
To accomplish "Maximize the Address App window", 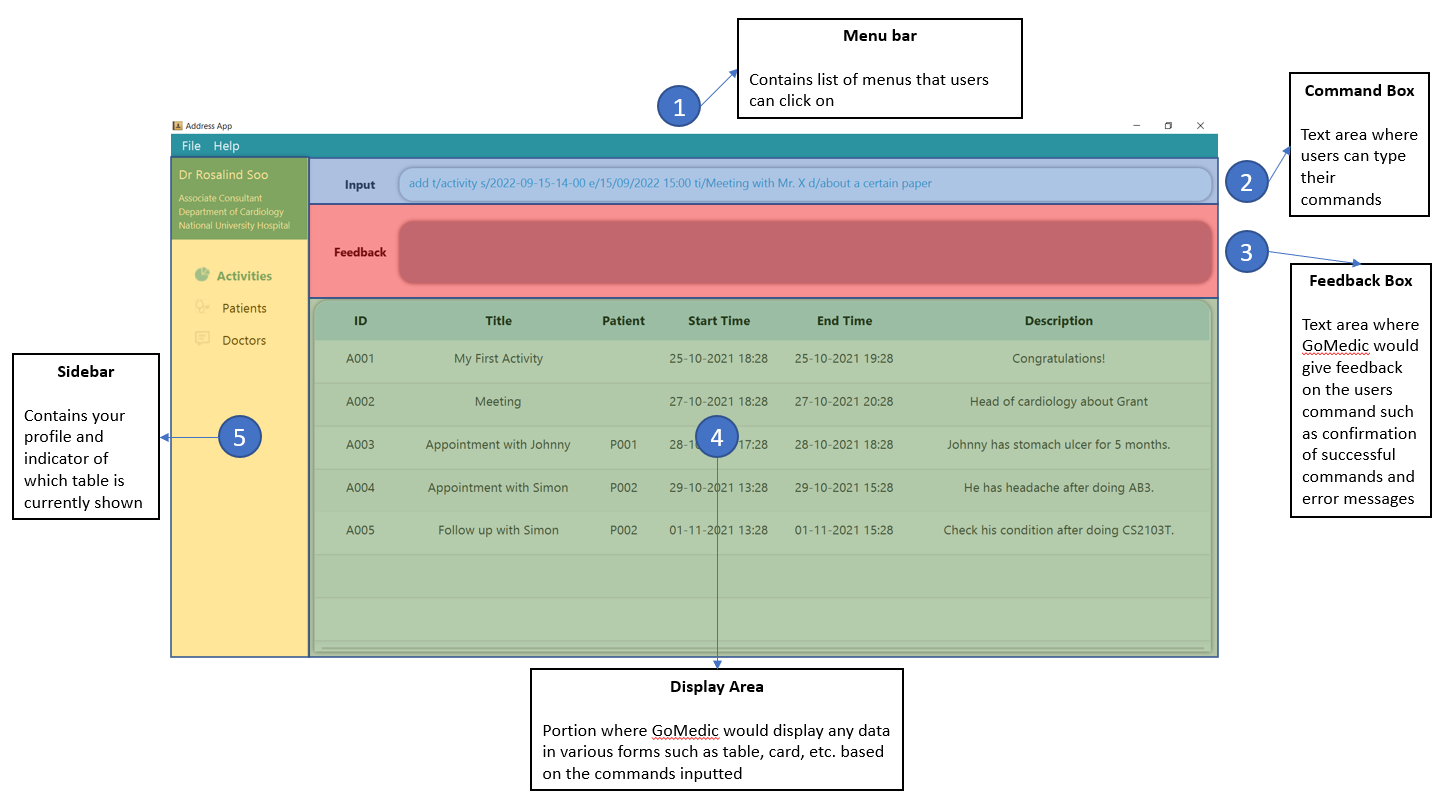I will (x=1168, y=126).
